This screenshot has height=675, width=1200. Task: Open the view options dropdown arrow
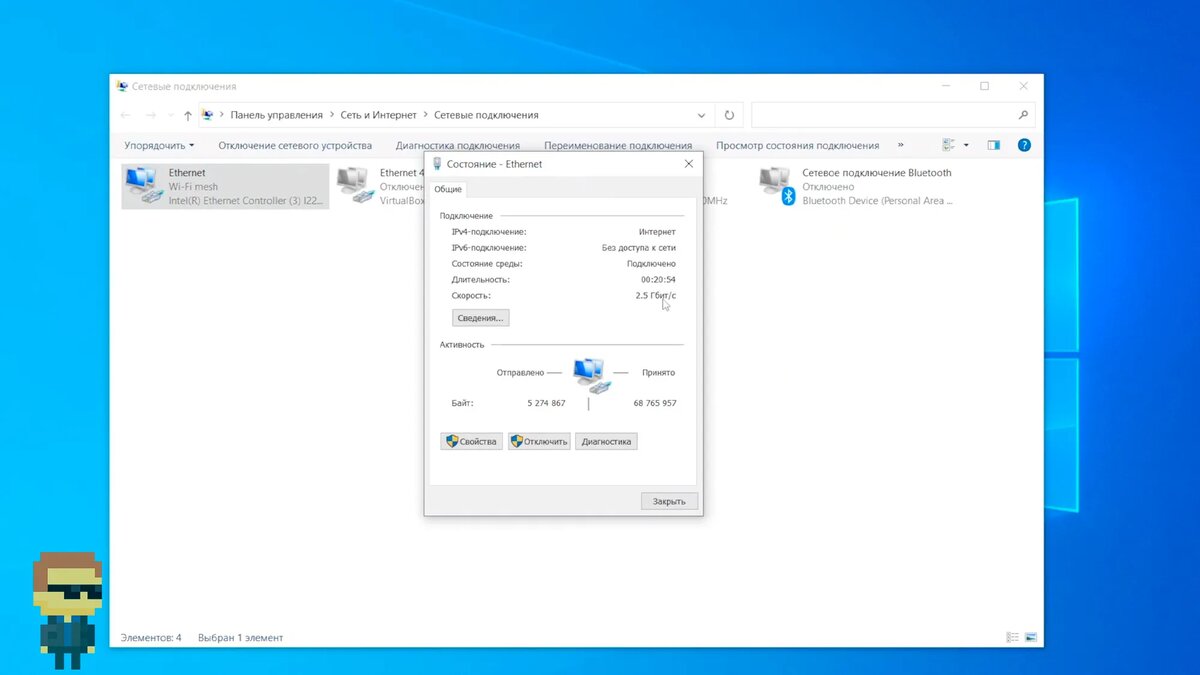click(966, 145)
